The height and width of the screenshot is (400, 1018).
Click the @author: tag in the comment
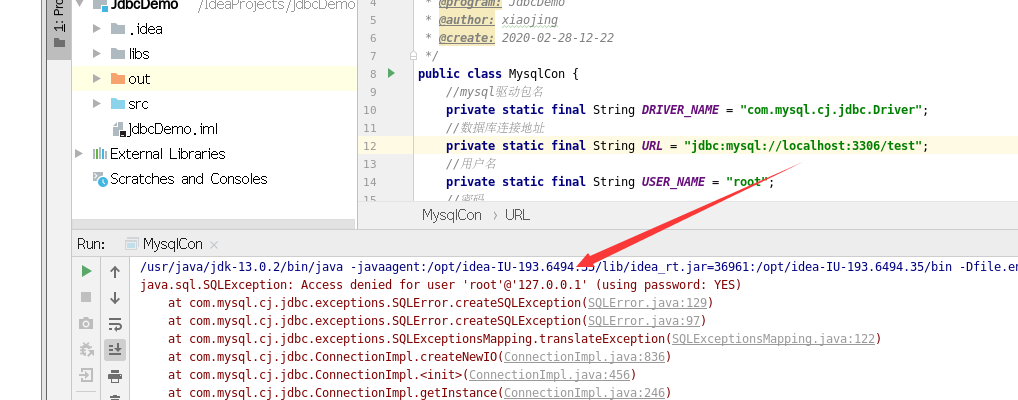coord(466,20)
